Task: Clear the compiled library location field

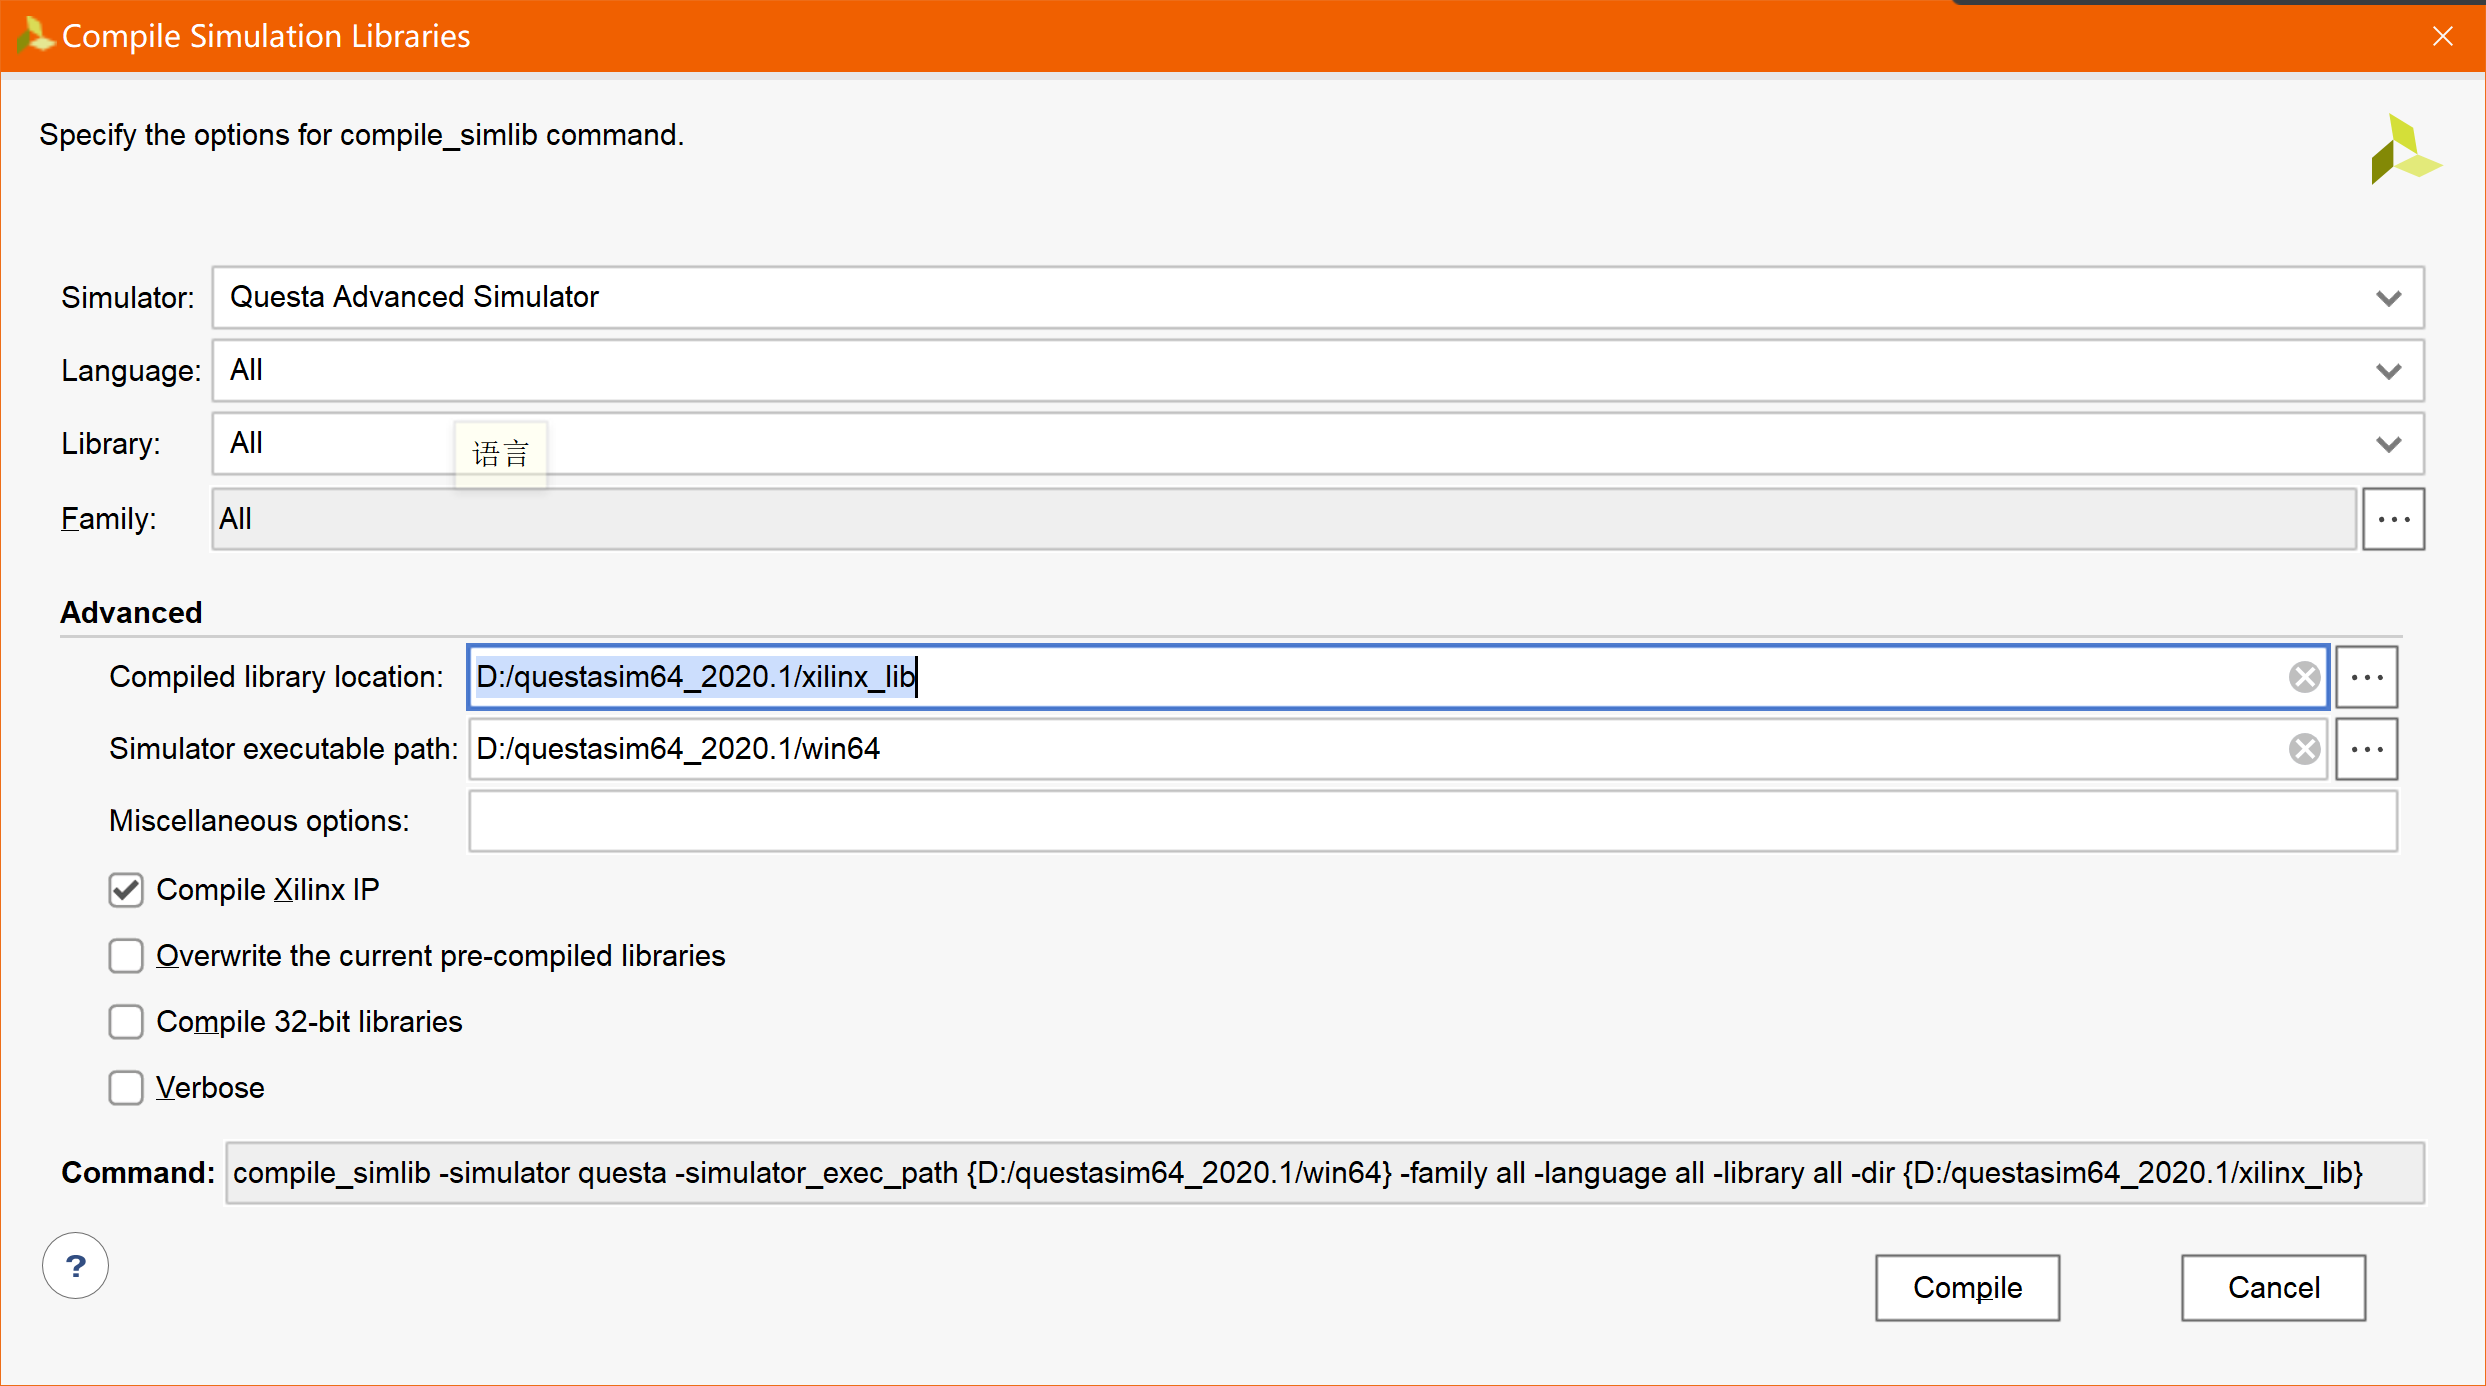Action: click(x=2304, y=677)
